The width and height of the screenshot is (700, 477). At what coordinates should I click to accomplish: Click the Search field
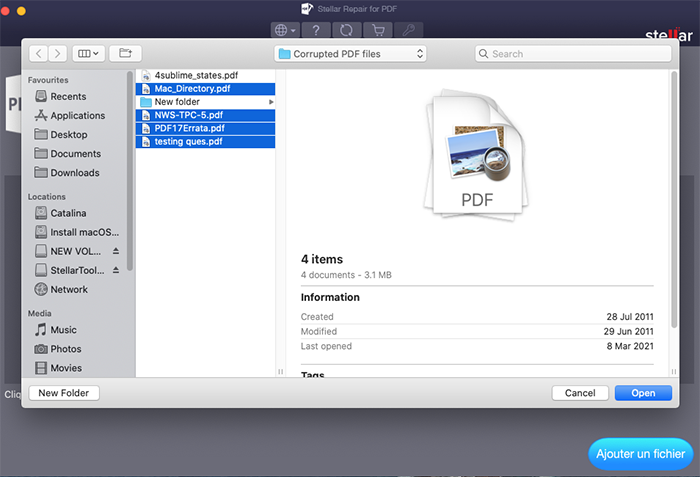click(x=573, y=54)
